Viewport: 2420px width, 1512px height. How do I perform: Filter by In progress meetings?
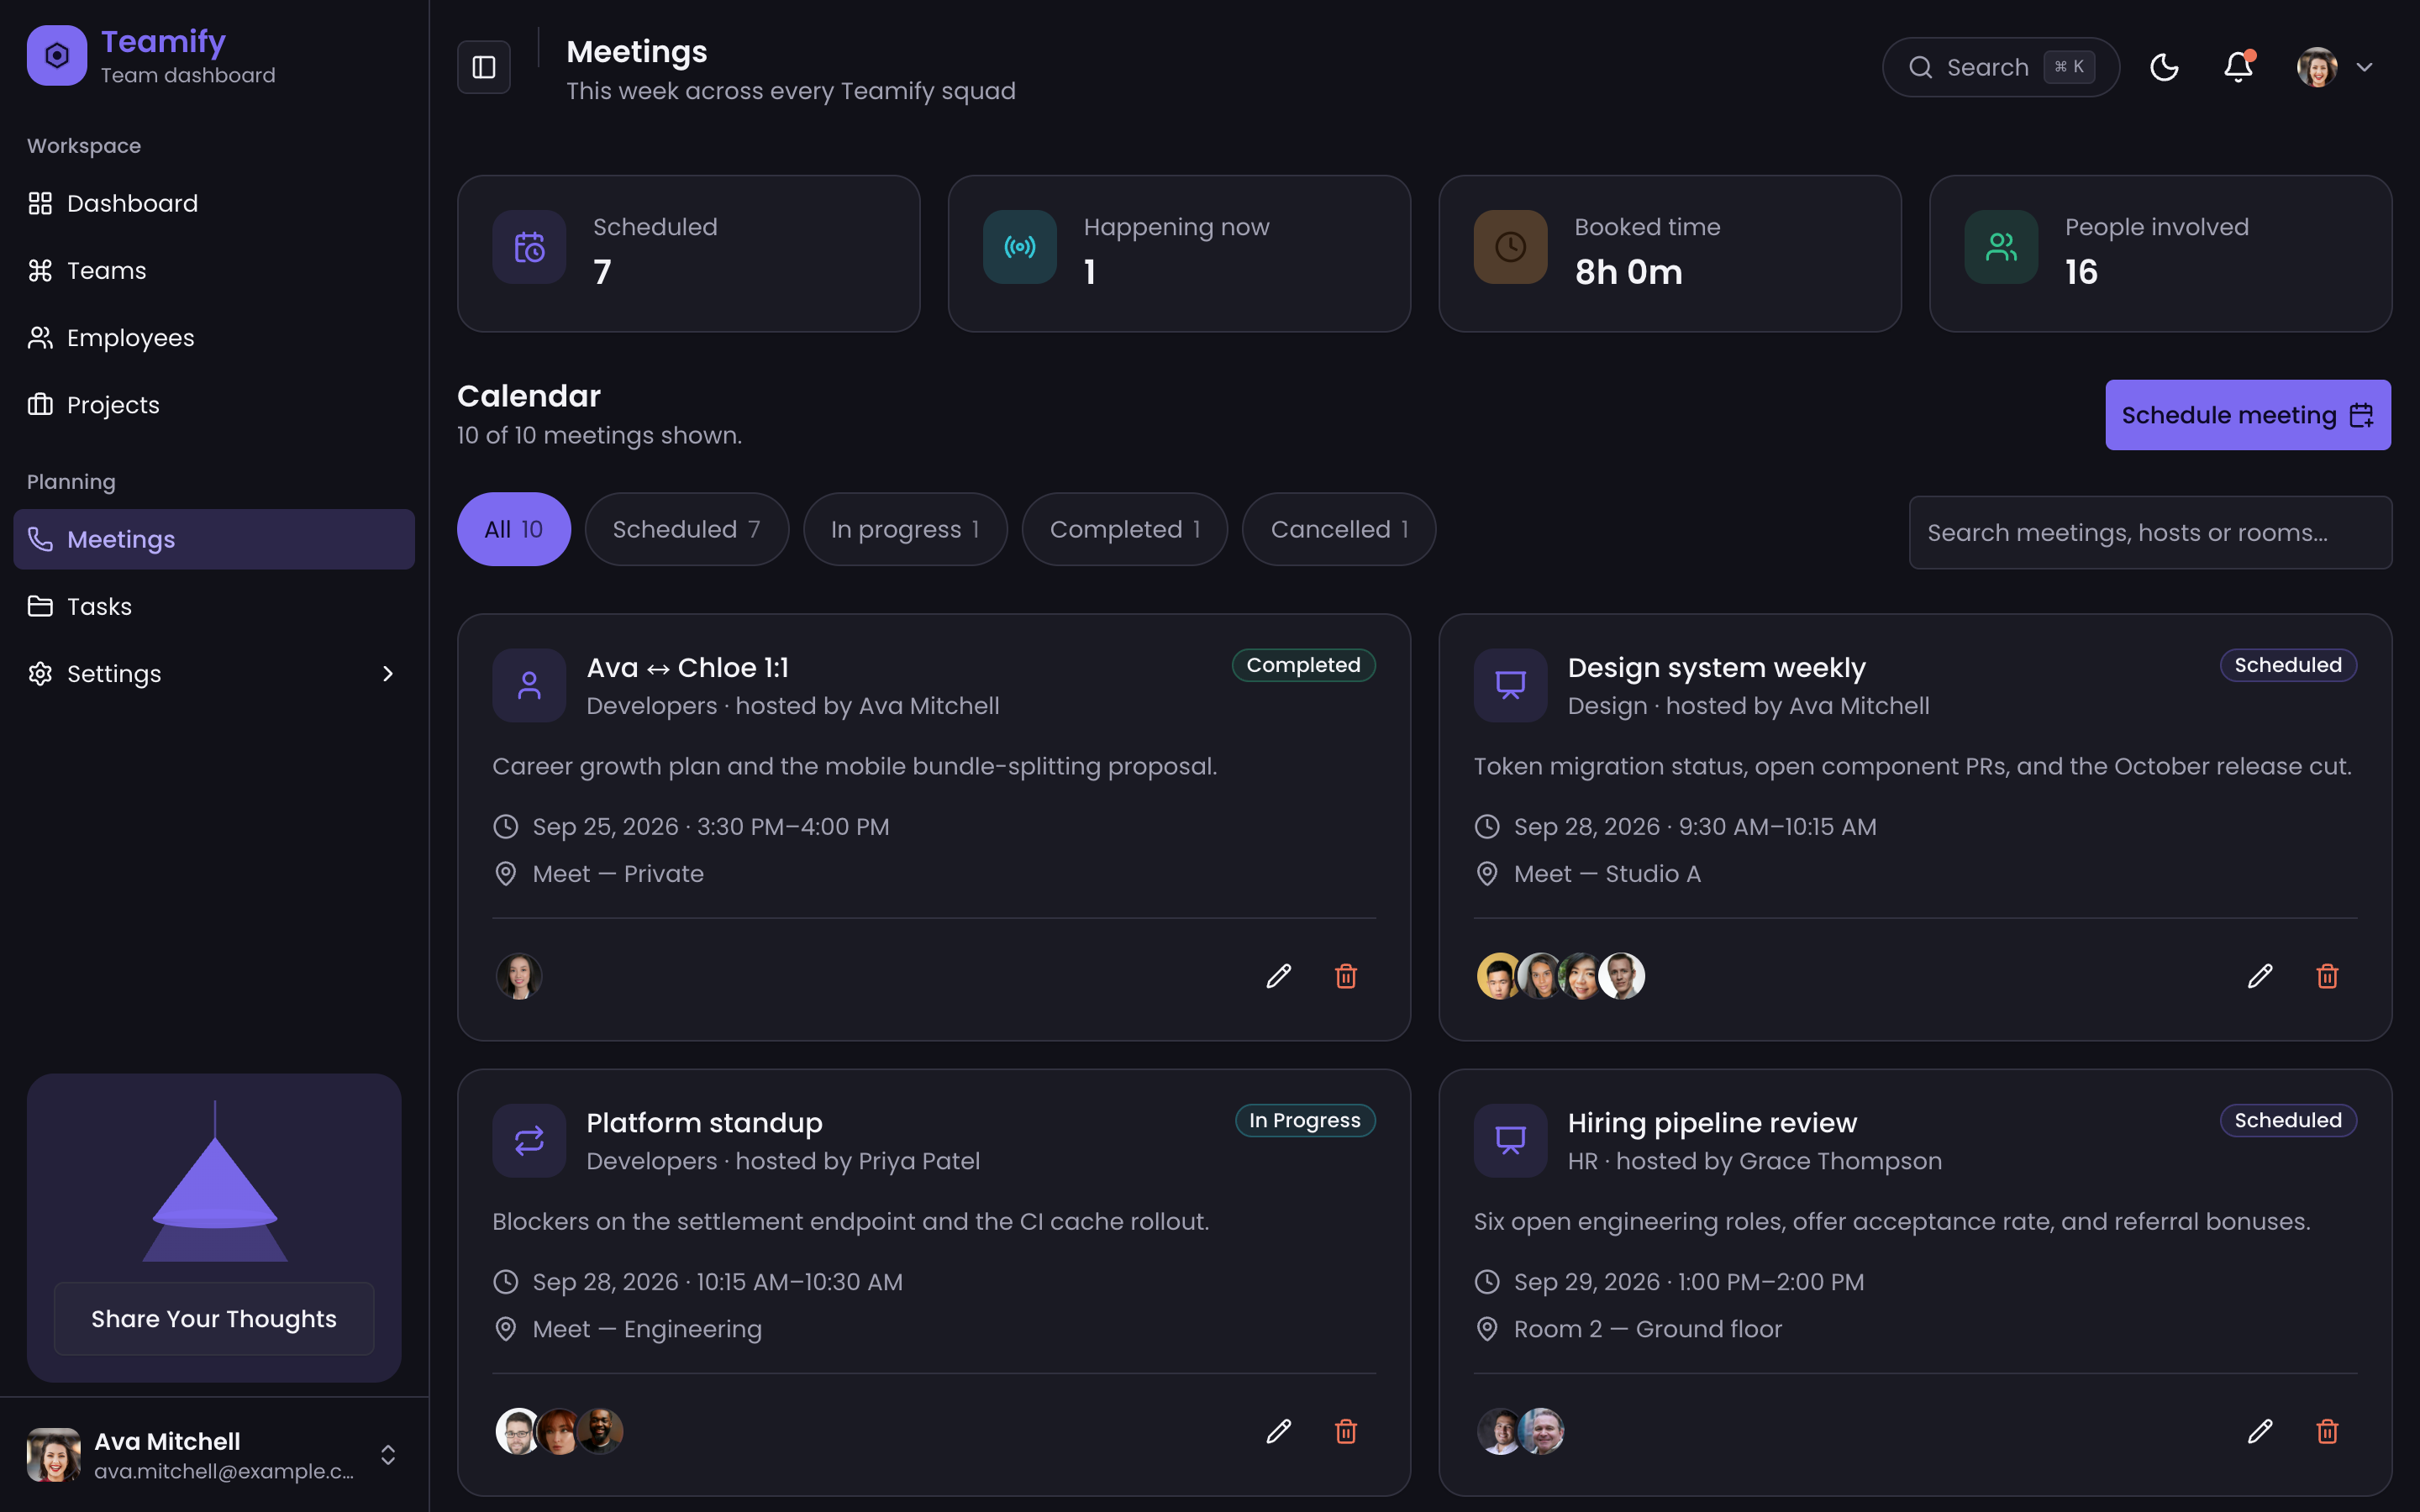905,529
